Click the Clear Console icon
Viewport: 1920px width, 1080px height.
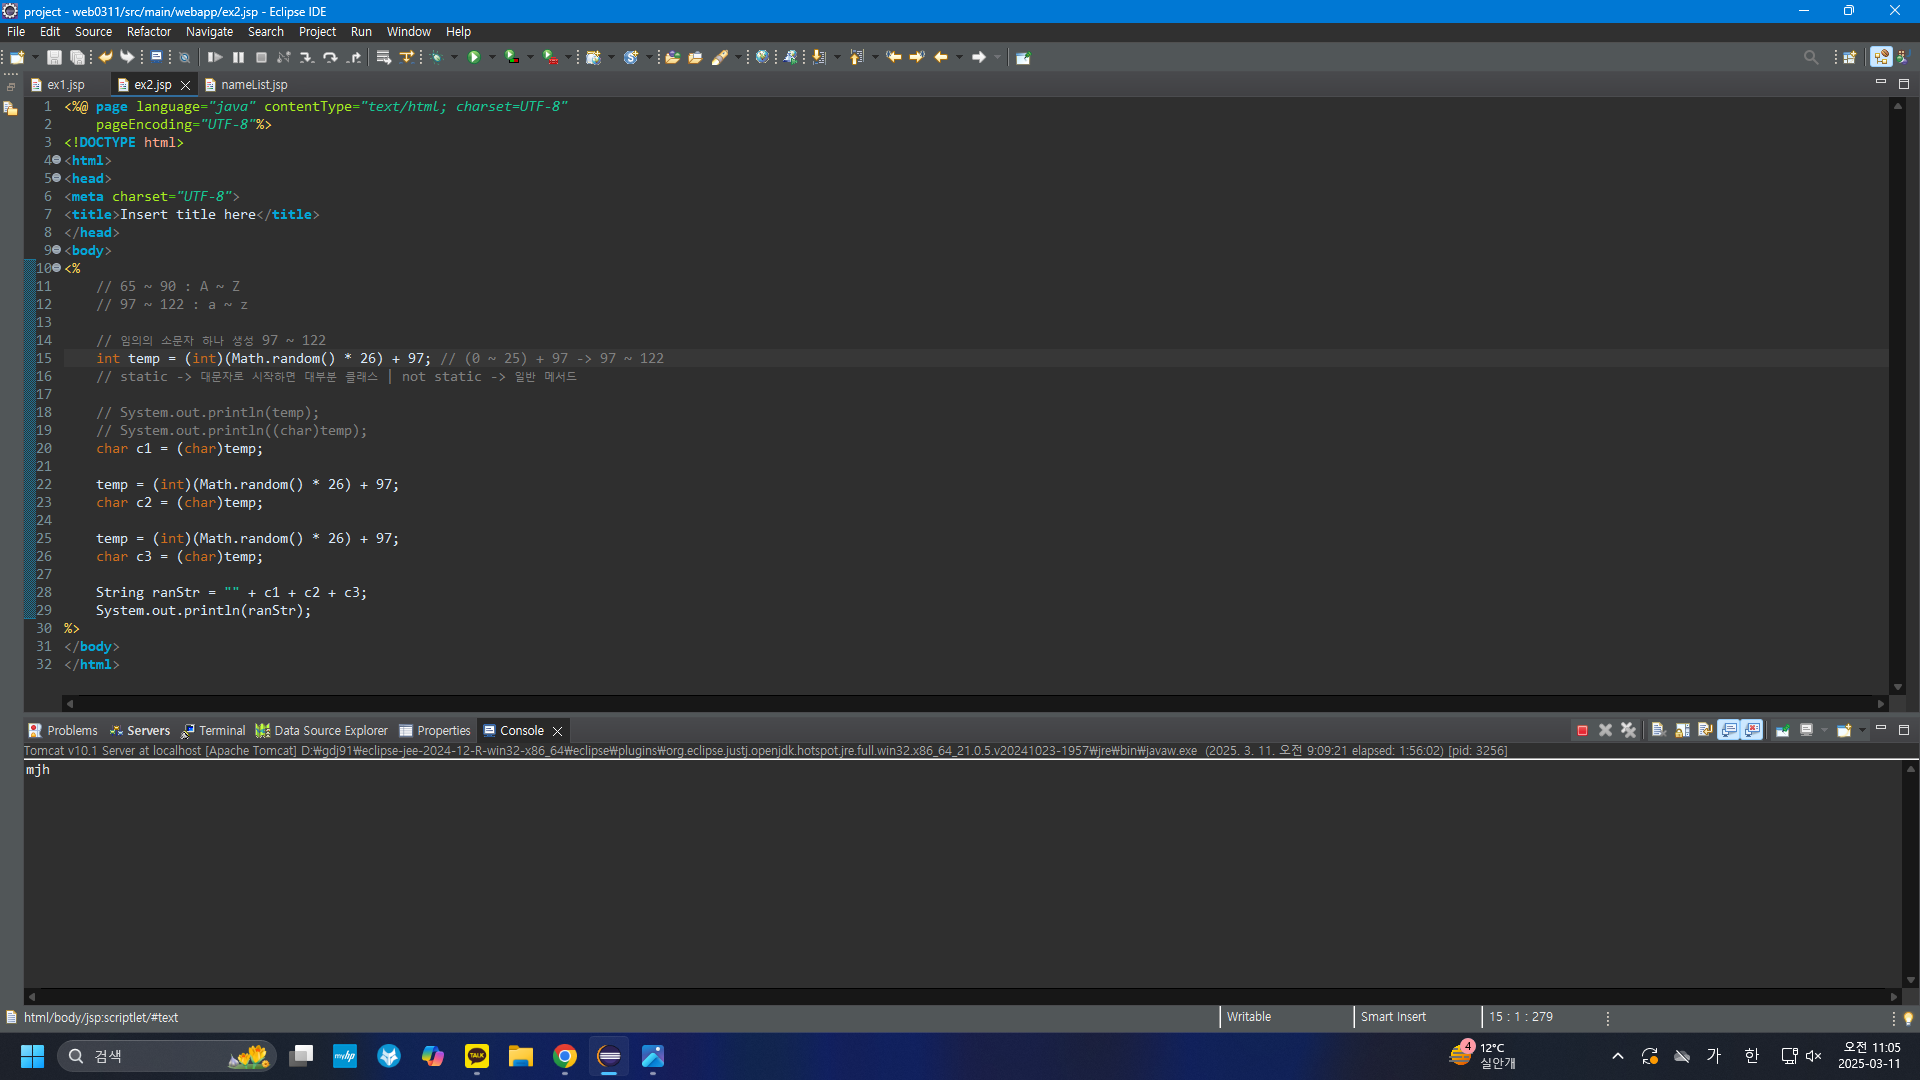pos(1658,731)
